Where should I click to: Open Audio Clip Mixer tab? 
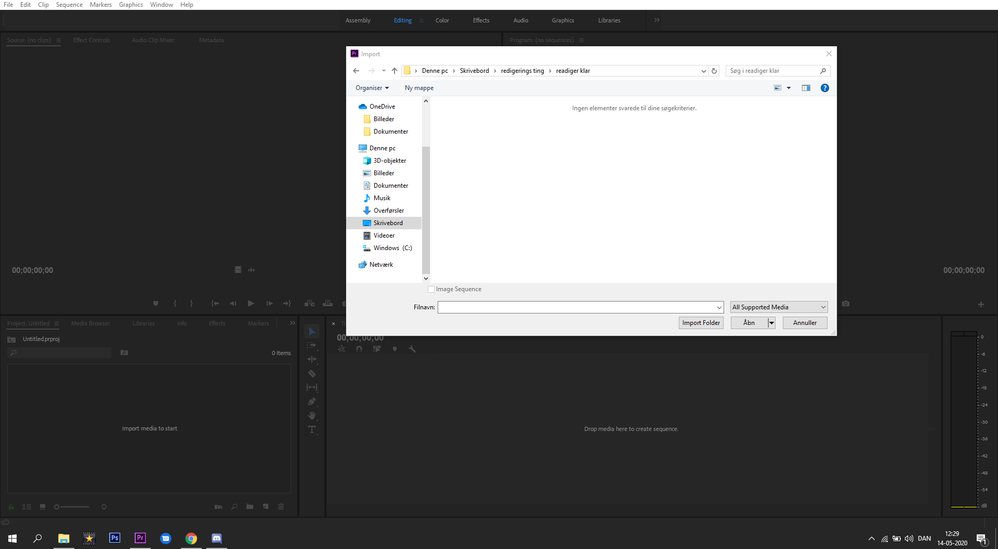coord(153,40)
